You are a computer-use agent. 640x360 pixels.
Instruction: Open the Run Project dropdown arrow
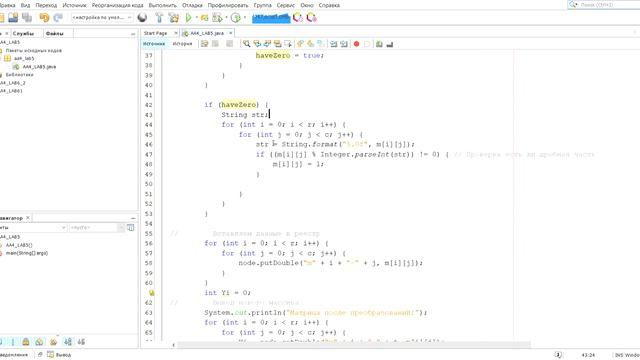(196, 18)
